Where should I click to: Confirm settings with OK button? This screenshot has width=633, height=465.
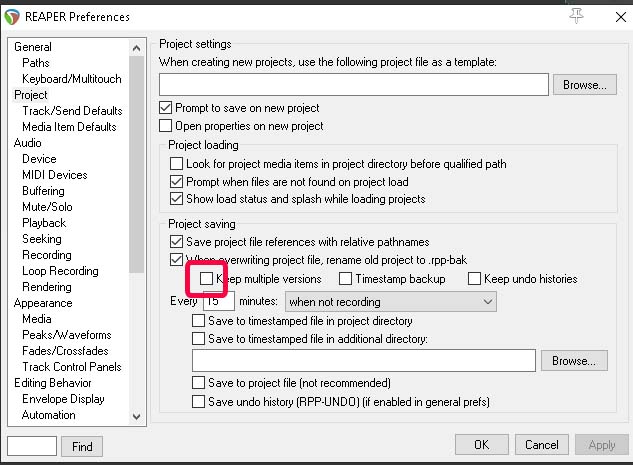click(482, 444)
